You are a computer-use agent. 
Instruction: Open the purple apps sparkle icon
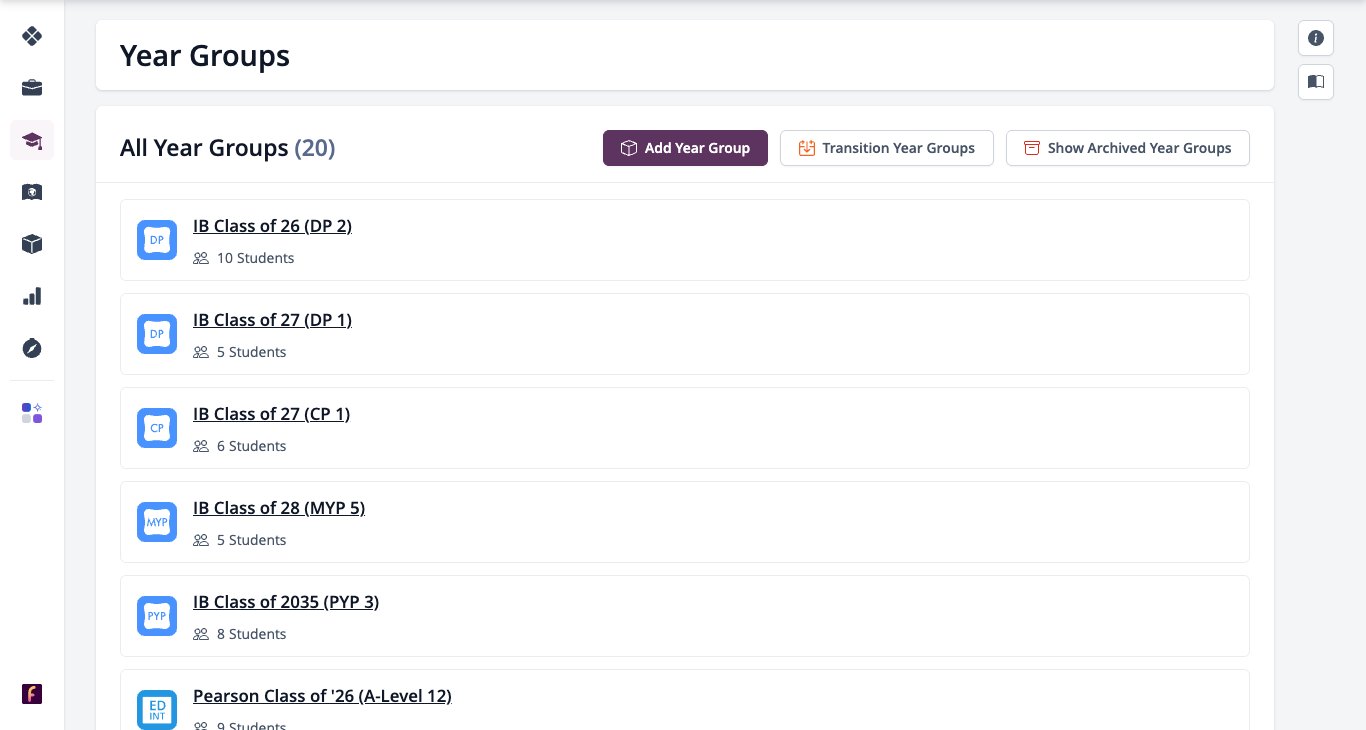tap(32, 413)
